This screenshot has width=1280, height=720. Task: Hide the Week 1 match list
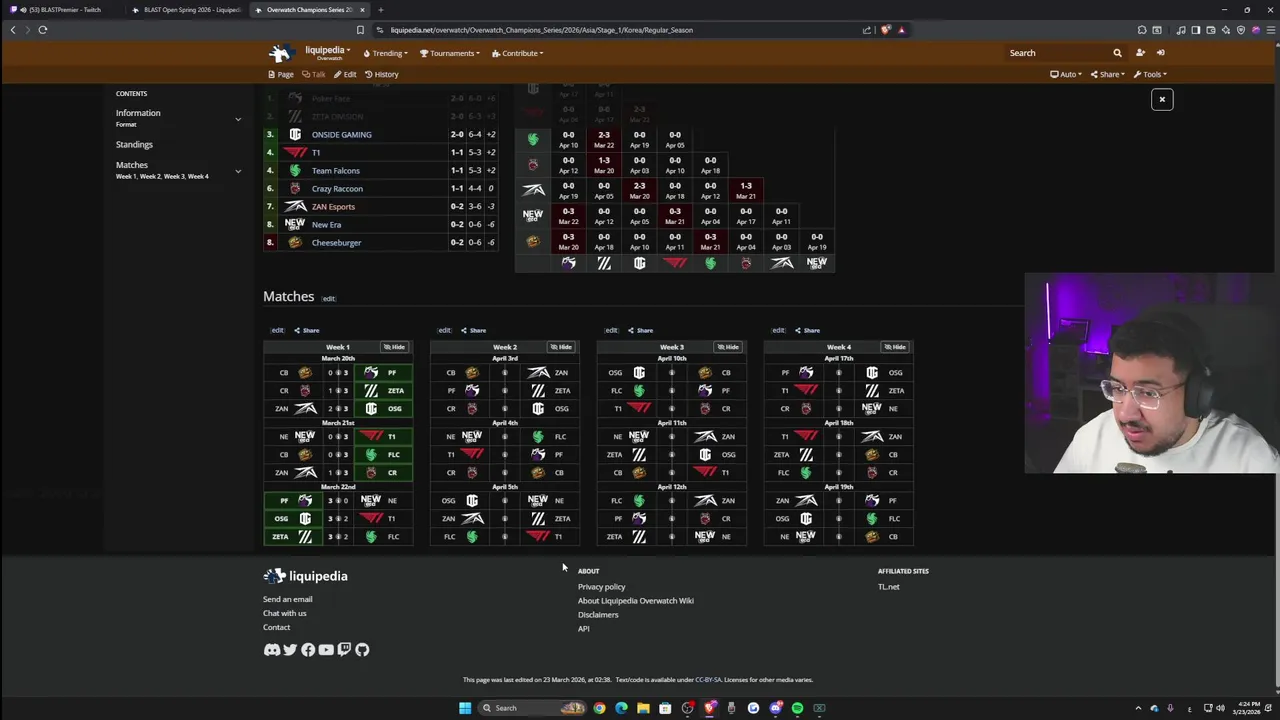(x=394, y=347)
